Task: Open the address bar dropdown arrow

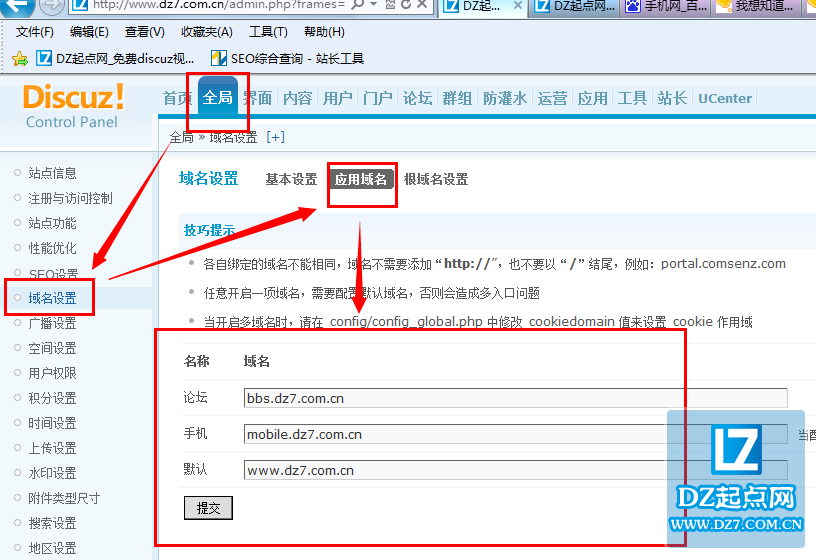Action: (373, 5)
